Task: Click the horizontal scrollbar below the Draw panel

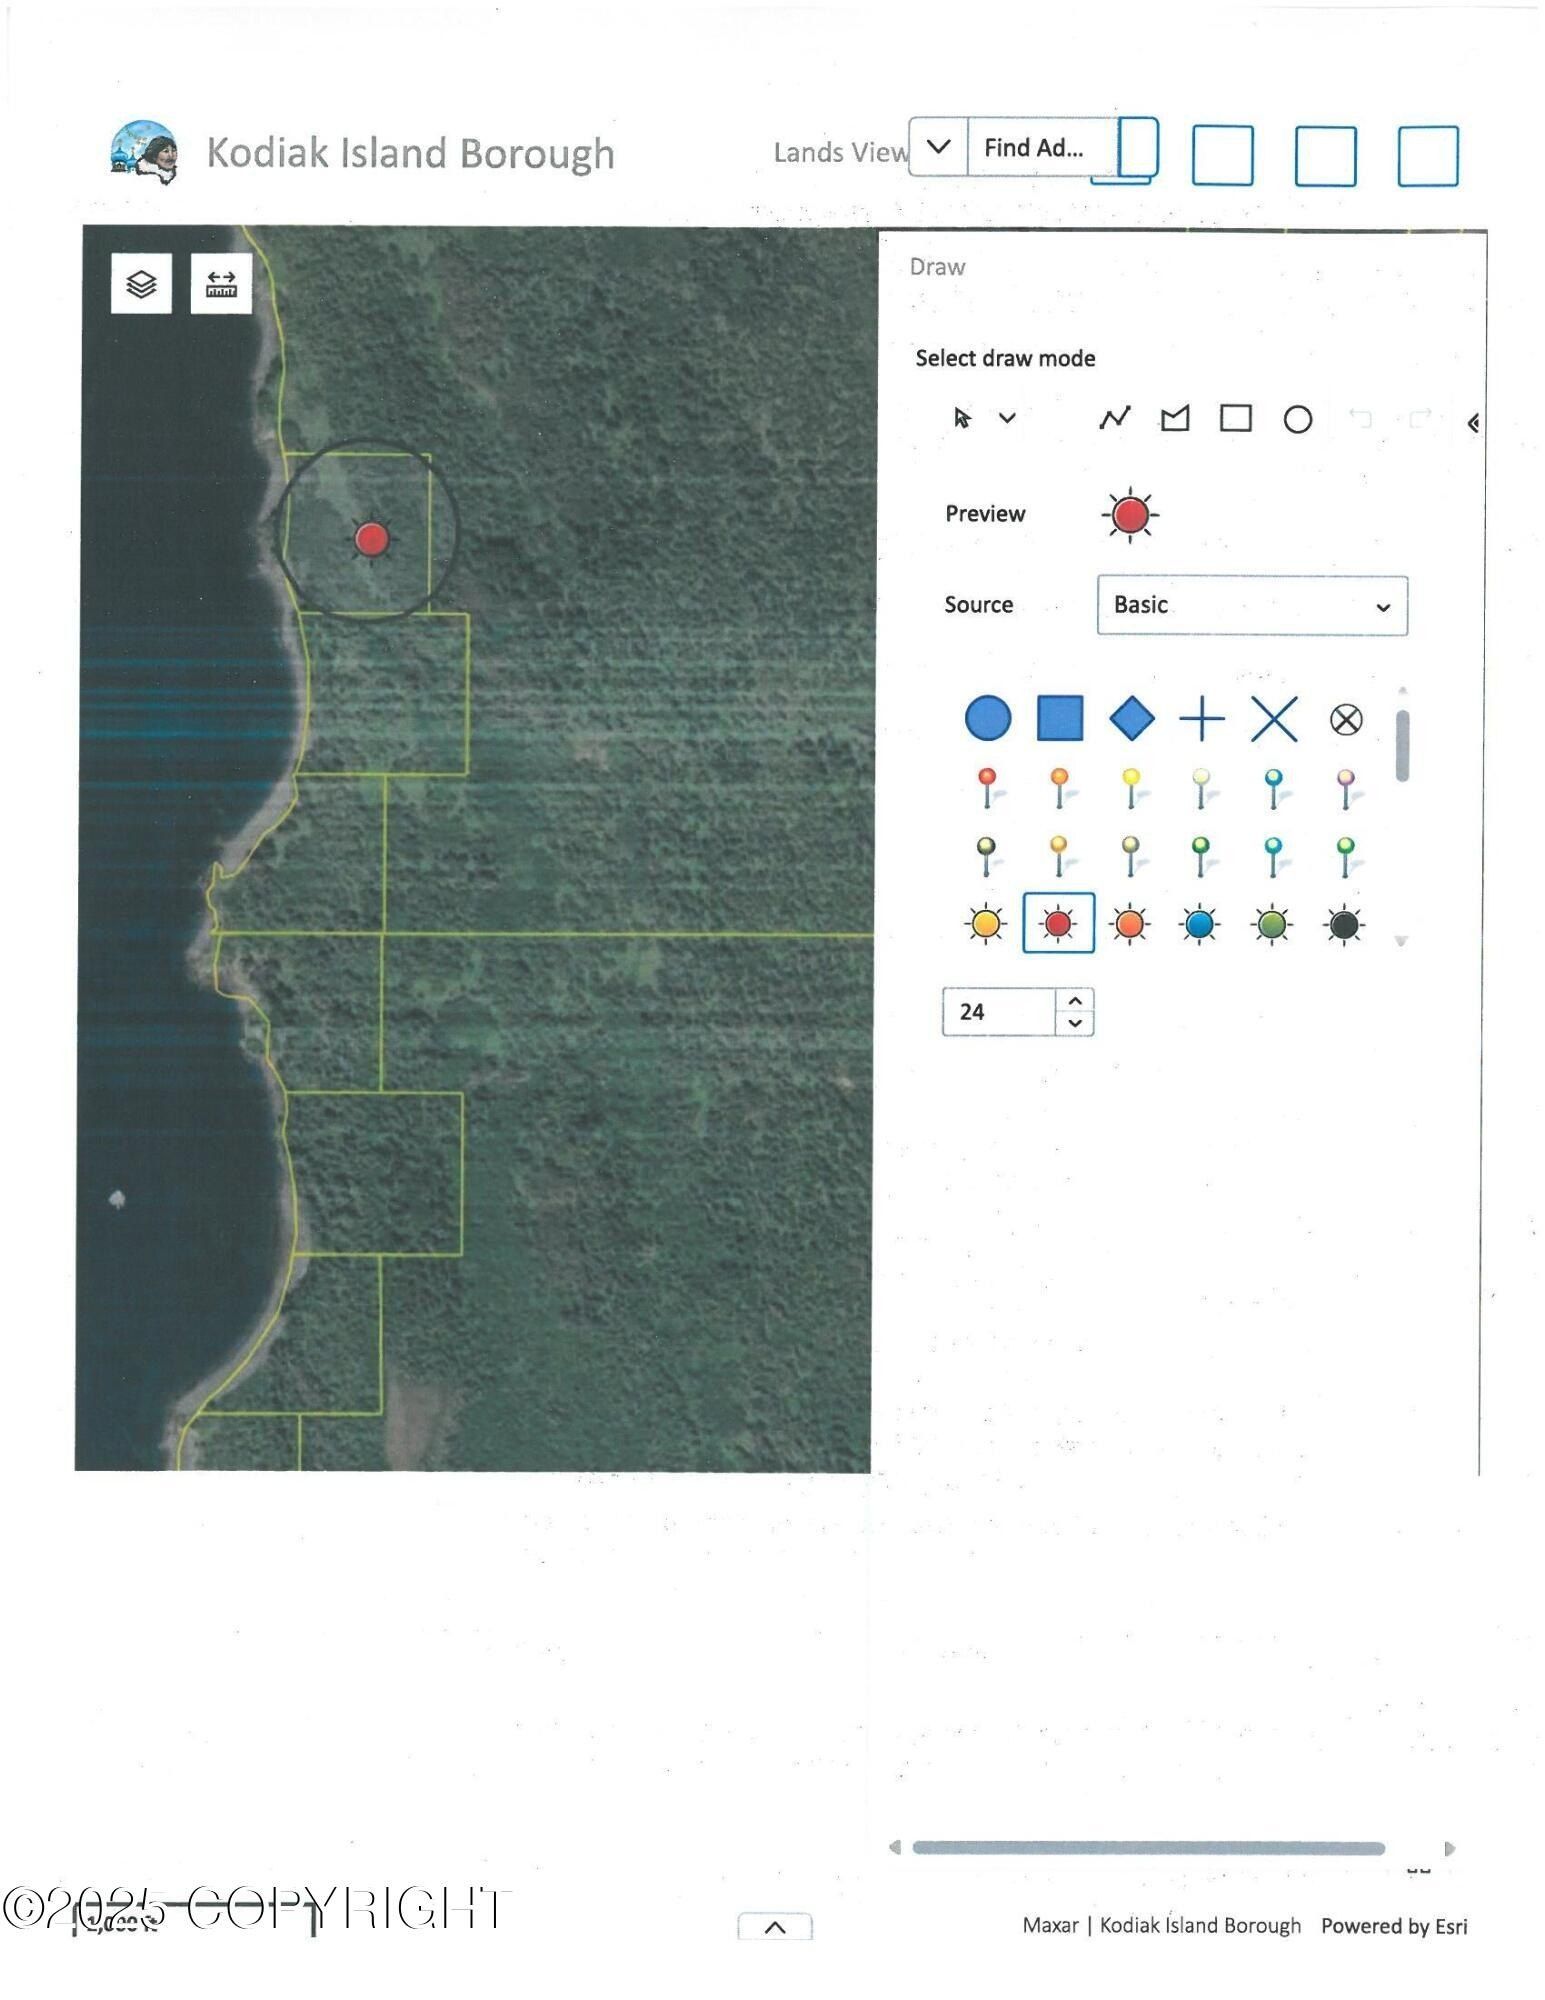Action: pyautogui.click(x=1148, y=1848)
